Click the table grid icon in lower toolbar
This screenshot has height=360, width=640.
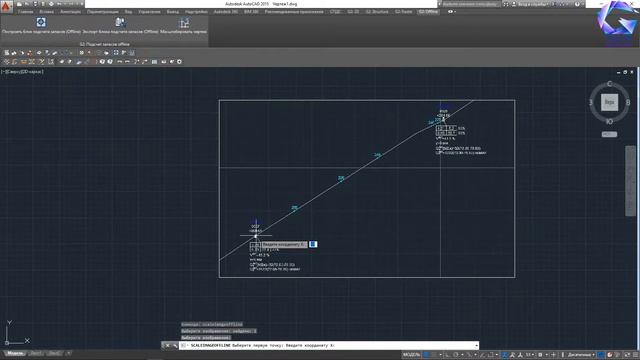(154, 62)
